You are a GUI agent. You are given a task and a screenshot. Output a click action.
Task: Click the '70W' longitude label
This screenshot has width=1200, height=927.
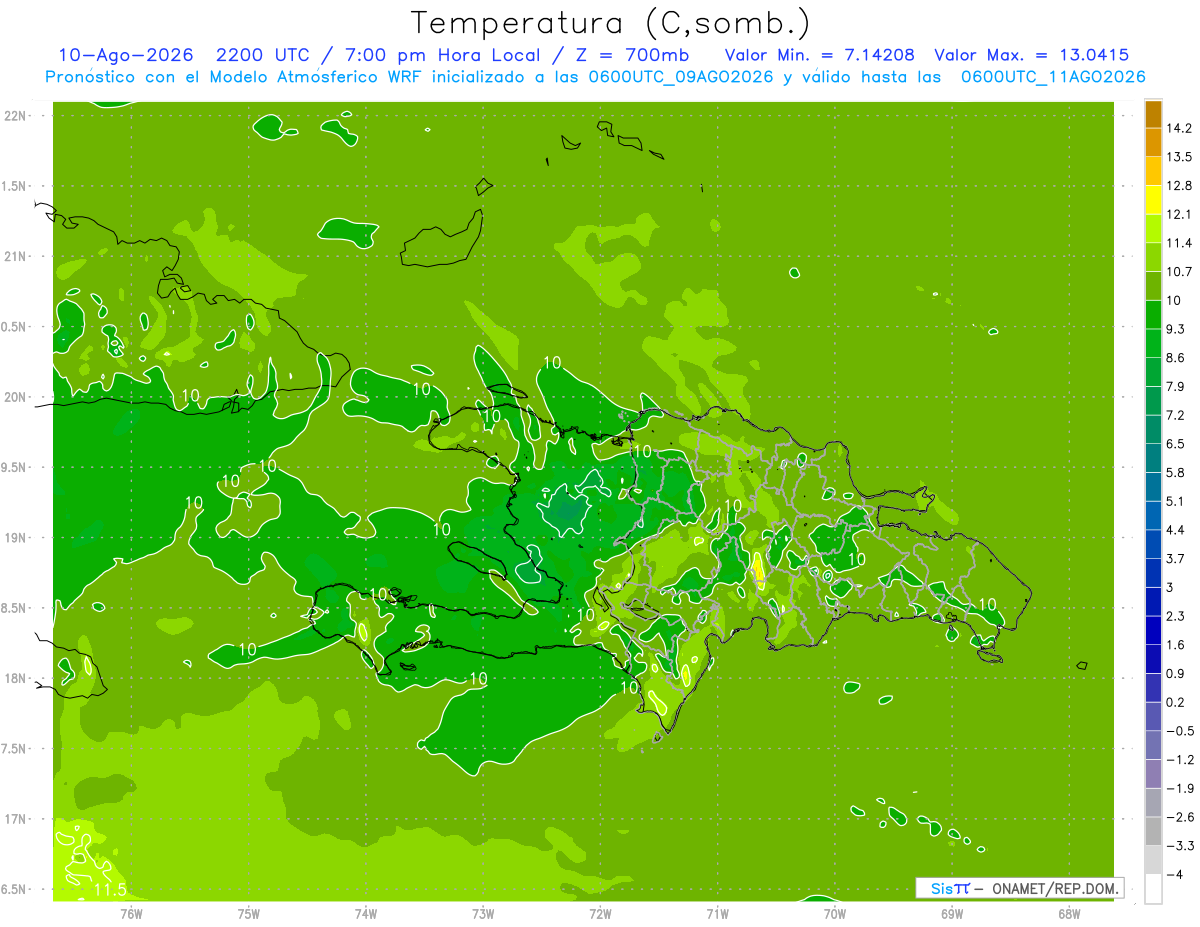835,914
